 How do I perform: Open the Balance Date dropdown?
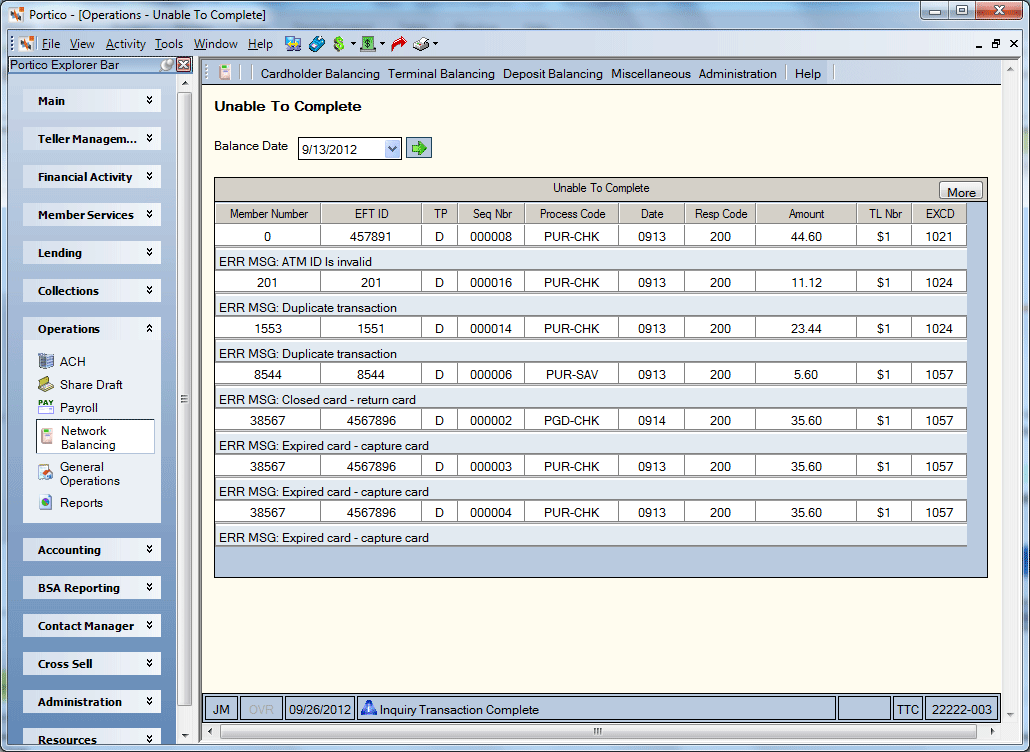(392, 148)
